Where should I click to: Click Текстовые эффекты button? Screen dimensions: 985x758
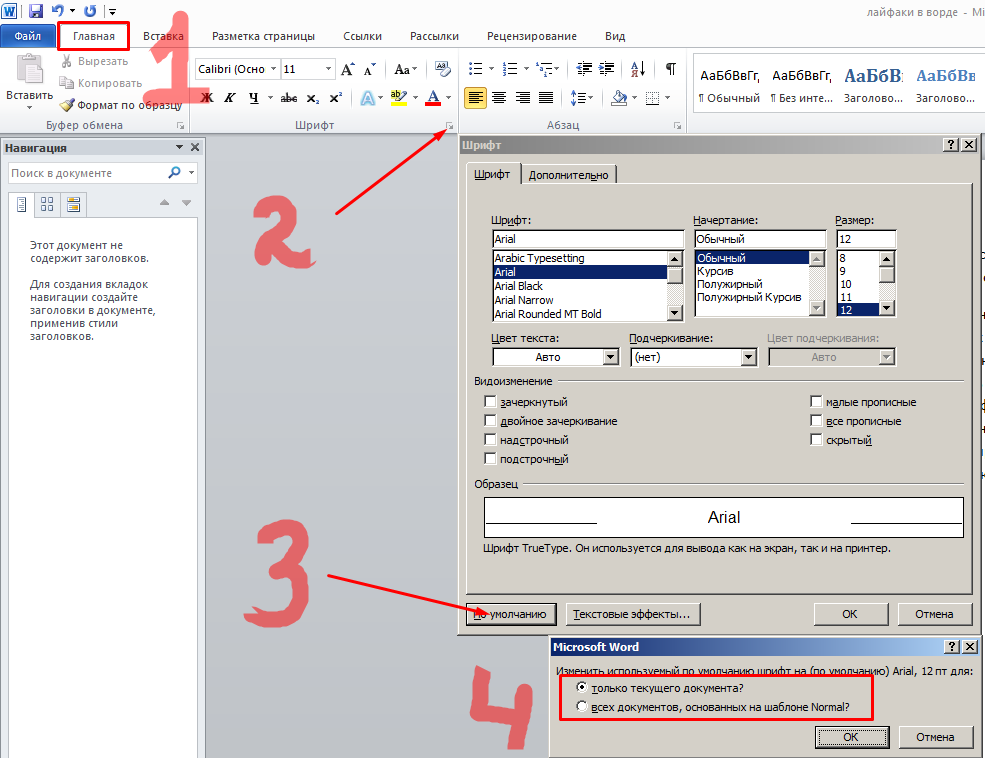tap(632, 614)
